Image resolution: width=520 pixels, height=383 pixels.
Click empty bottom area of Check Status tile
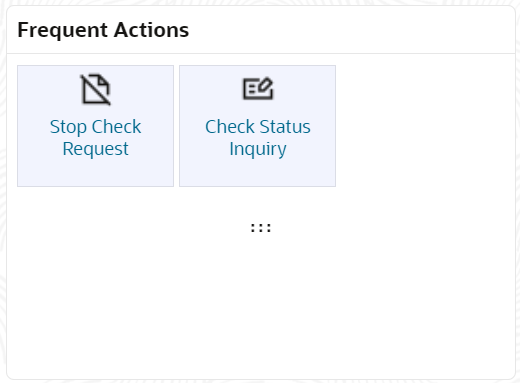click(257, 172)
